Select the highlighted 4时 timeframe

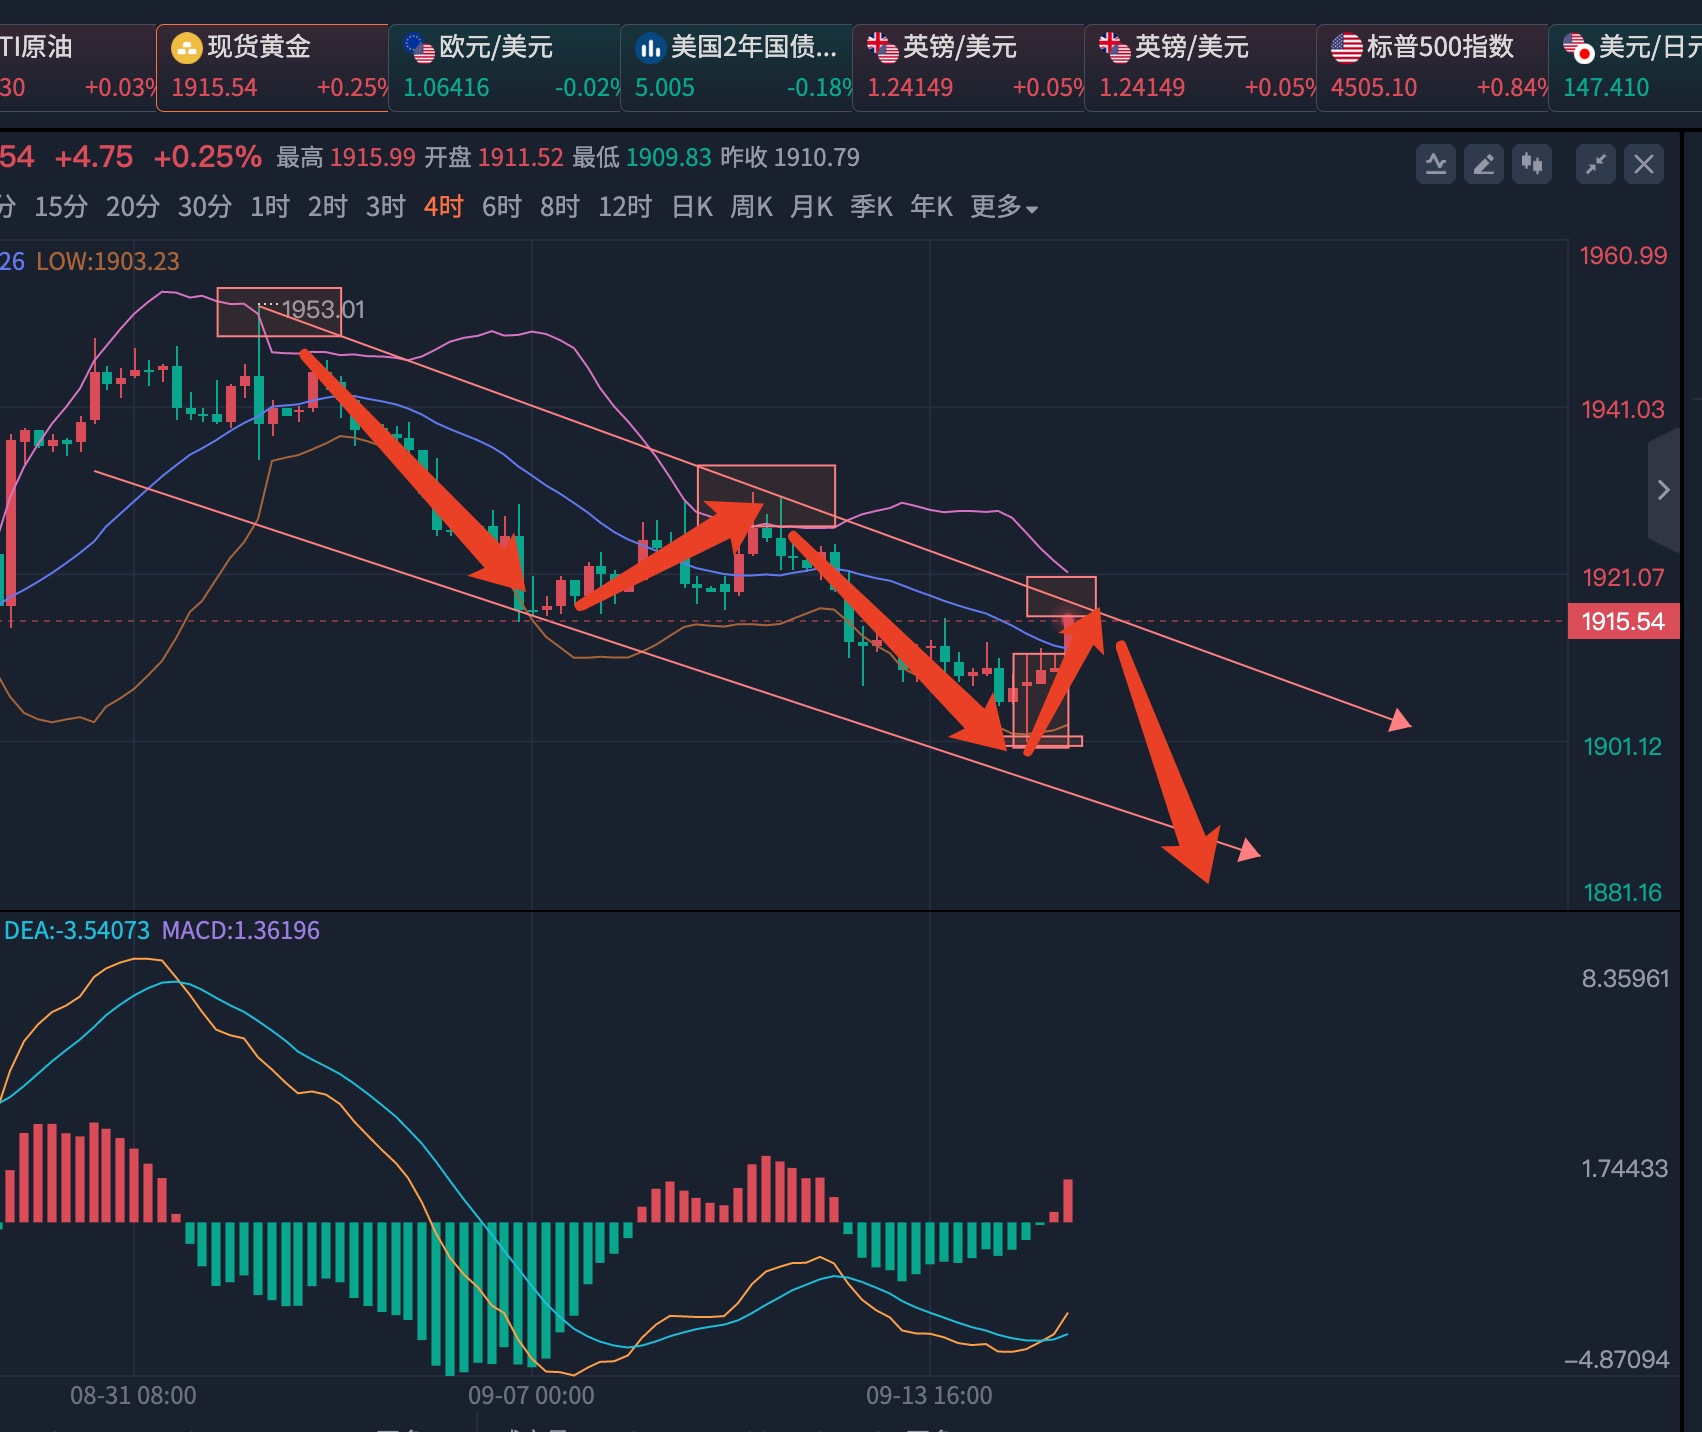444,207
